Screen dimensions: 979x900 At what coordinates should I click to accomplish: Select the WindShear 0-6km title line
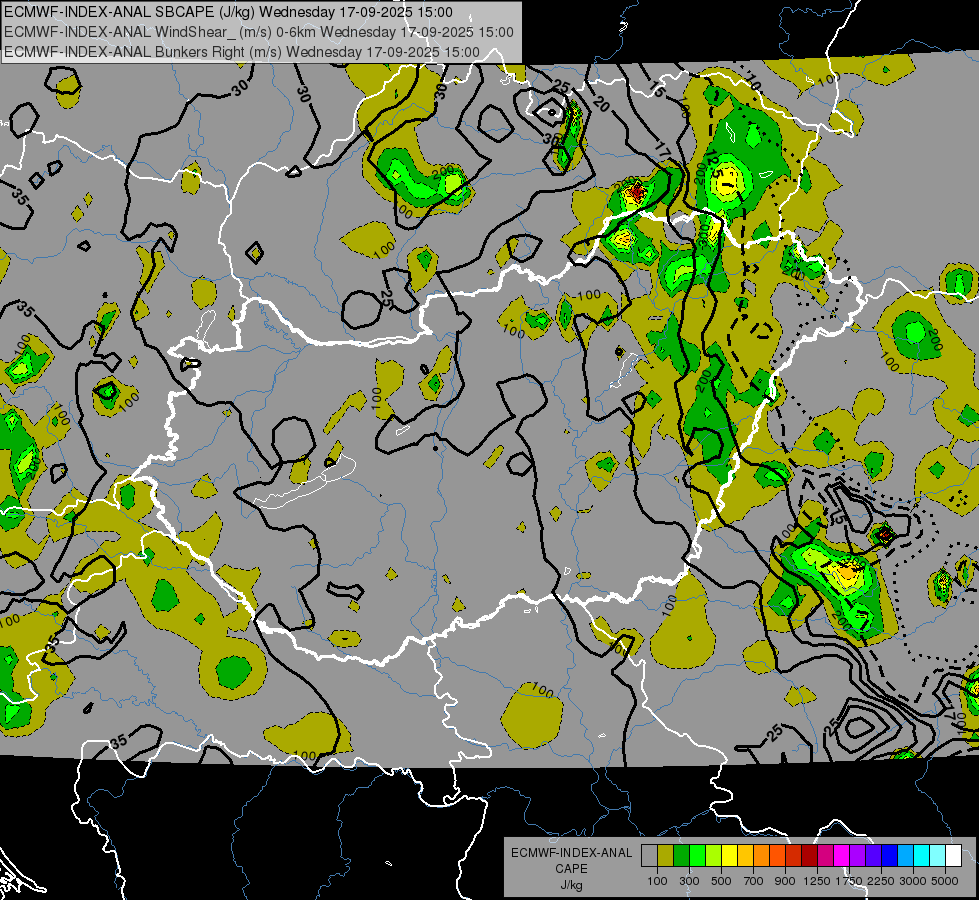pos(258,31)
